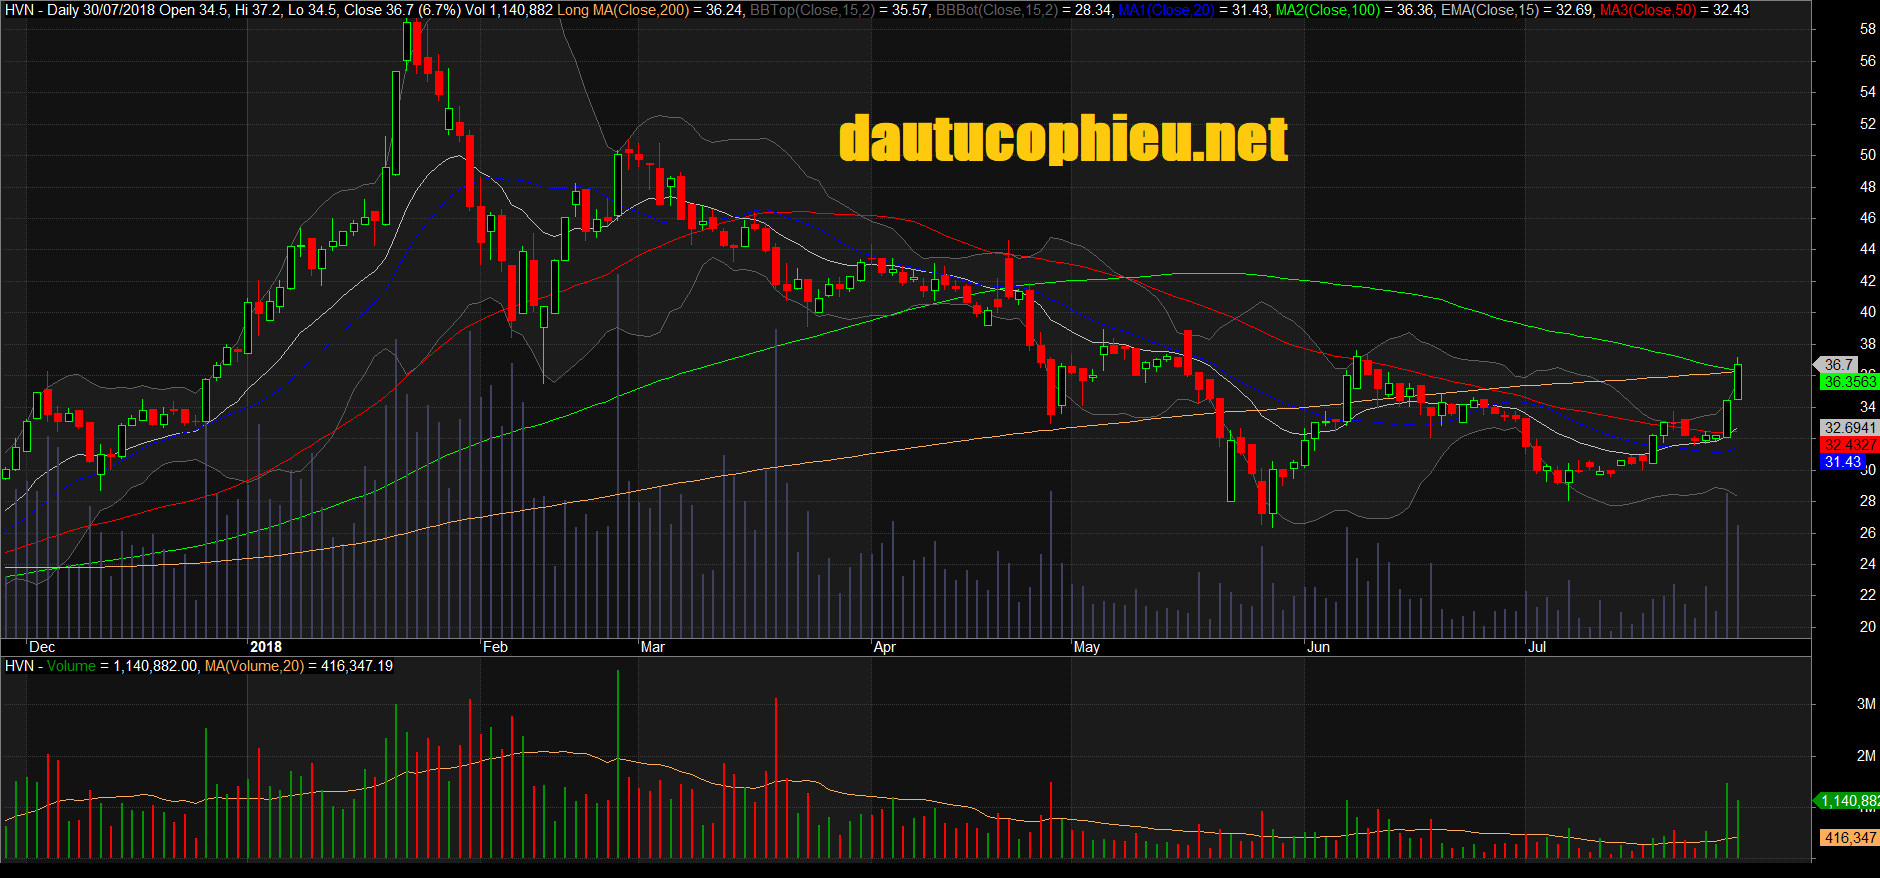
Task: Click the green 1,140,88 volume axis tag
Action: (1848, 801)
